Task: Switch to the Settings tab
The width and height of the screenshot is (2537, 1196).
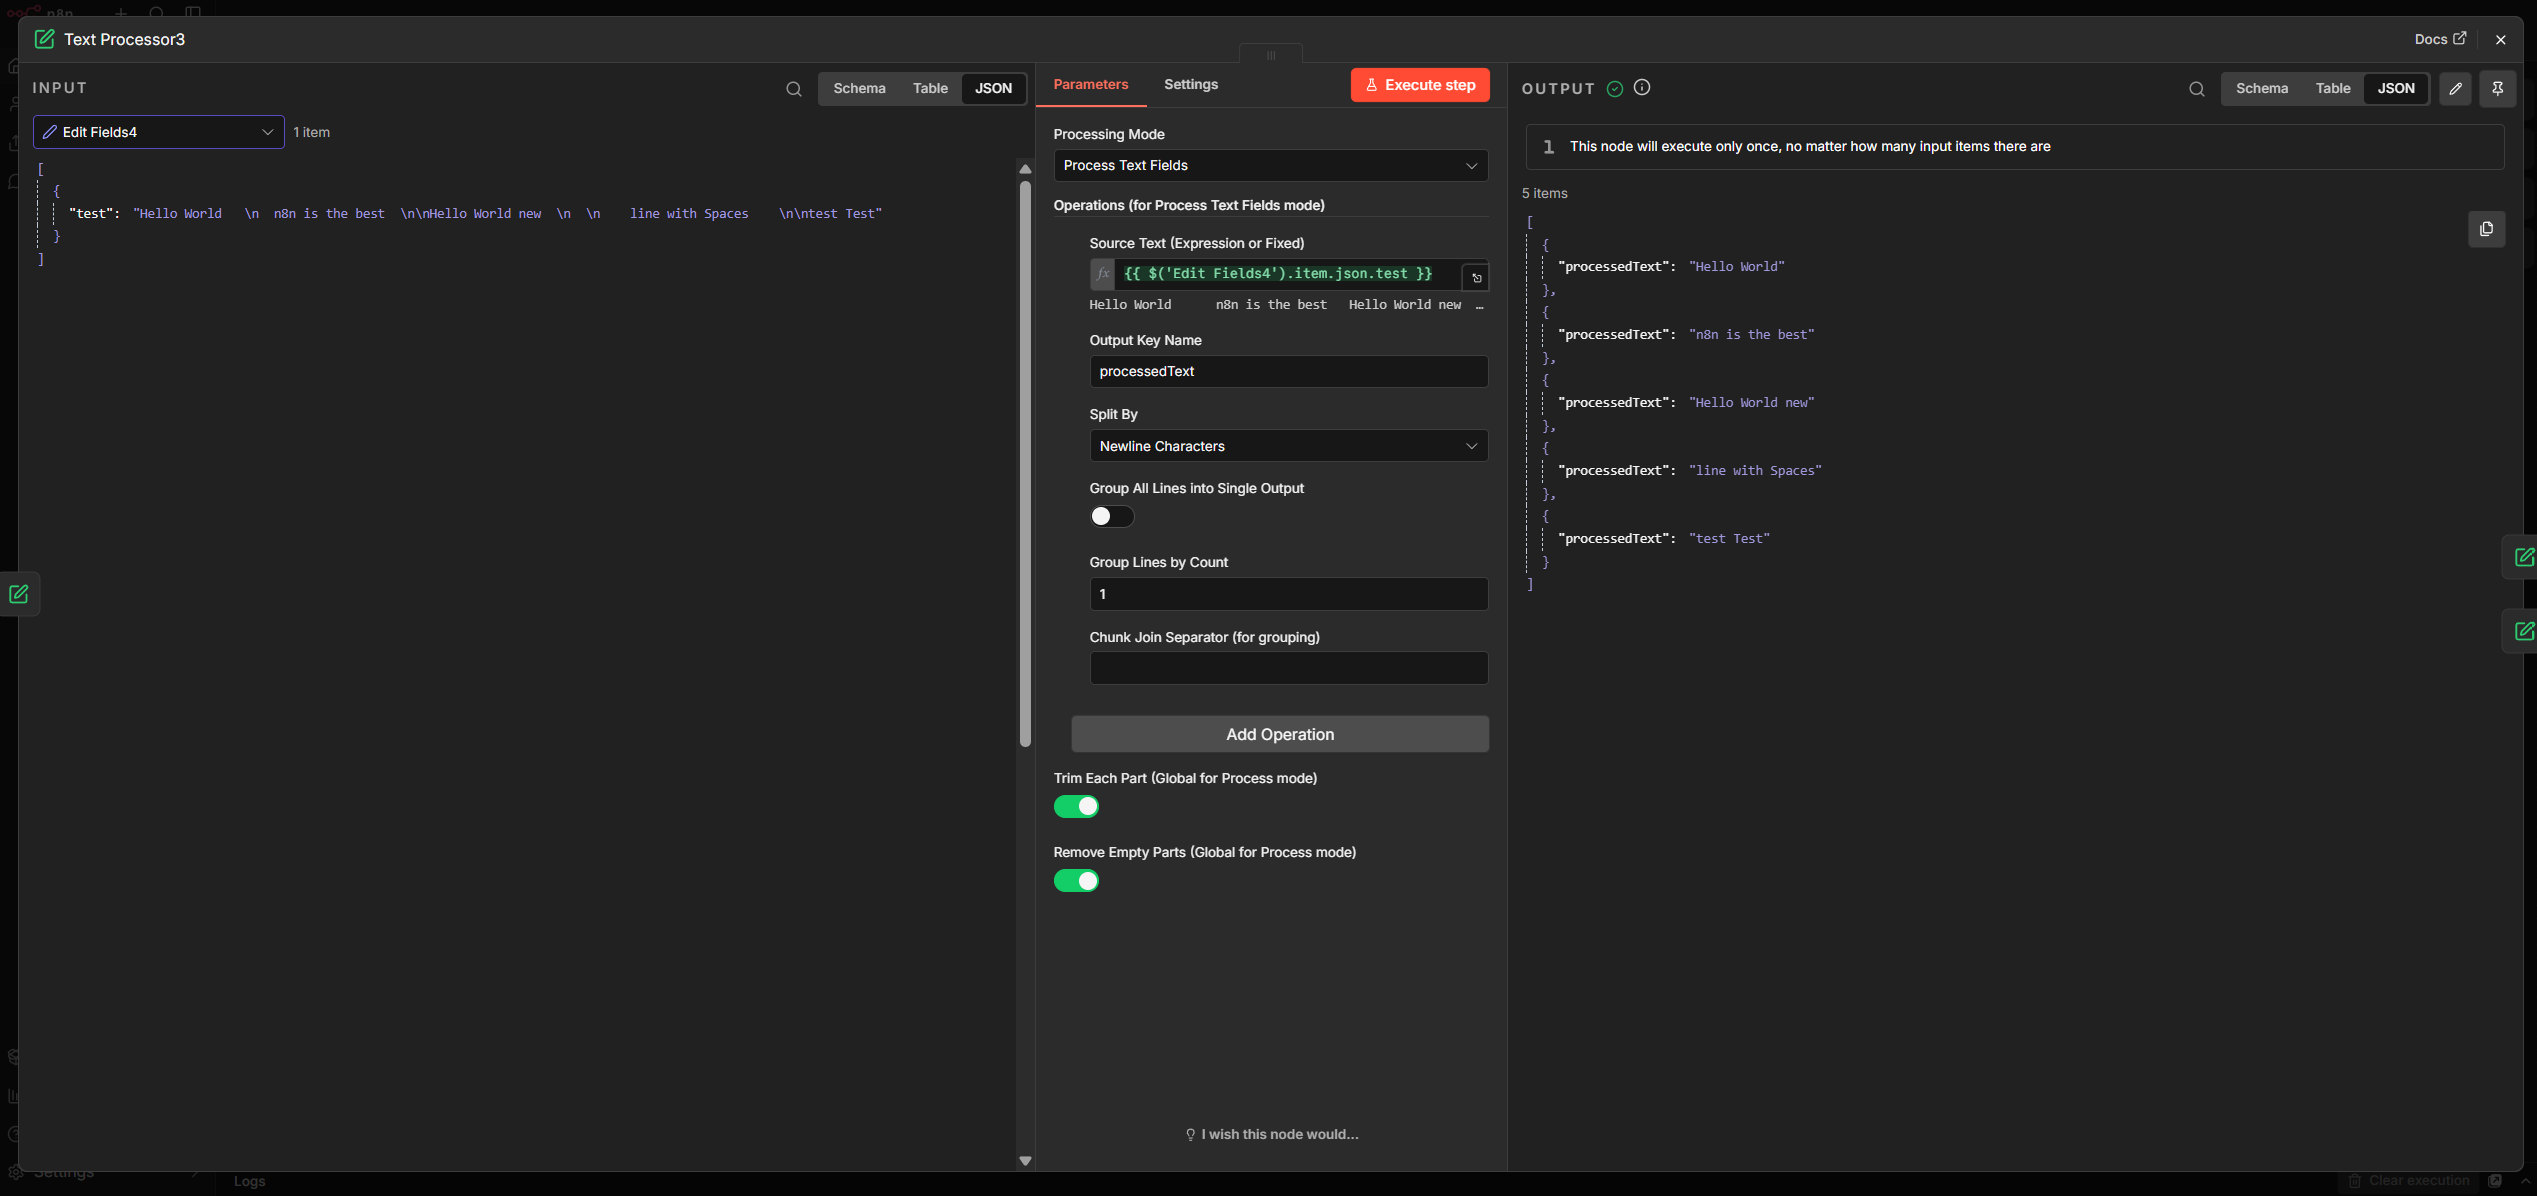Action: 1190,85
